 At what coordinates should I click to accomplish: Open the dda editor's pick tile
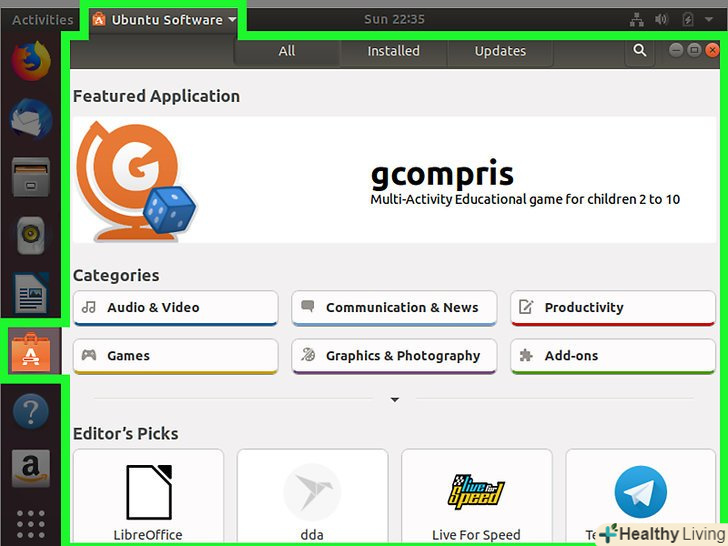[x=312, y=497]
